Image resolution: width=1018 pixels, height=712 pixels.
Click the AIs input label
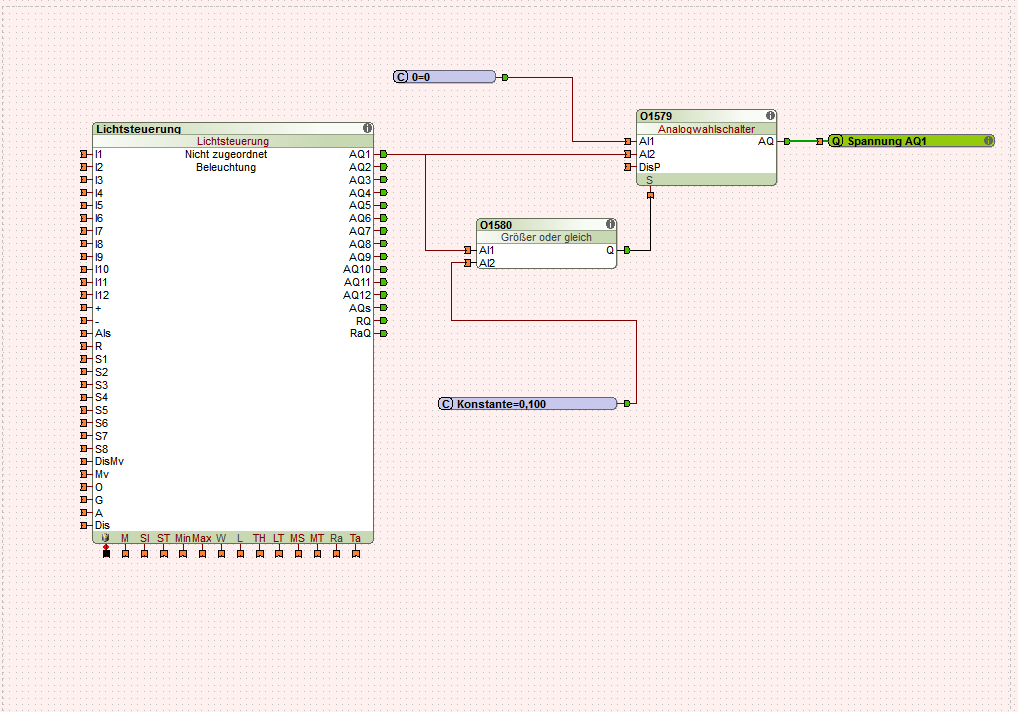pos(103,334)
